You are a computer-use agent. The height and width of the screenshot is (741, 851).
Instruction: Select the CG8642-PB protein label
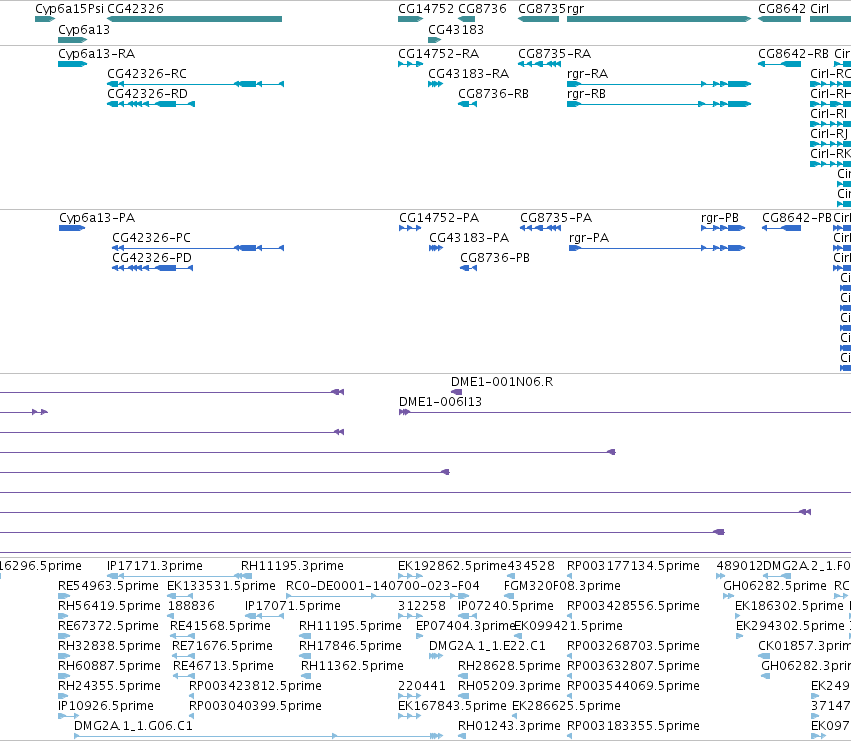[797, 218]
